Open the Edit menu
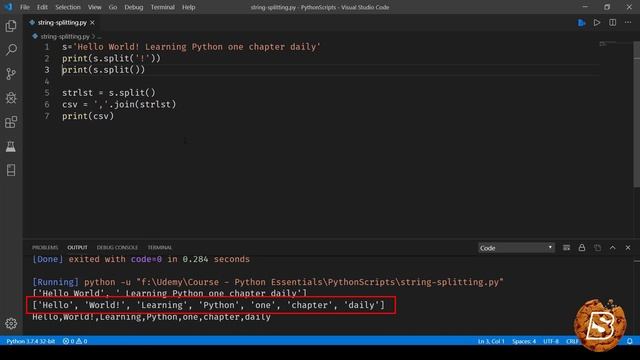This screenshot has width=640, height=360. click(x=42, y=7)
